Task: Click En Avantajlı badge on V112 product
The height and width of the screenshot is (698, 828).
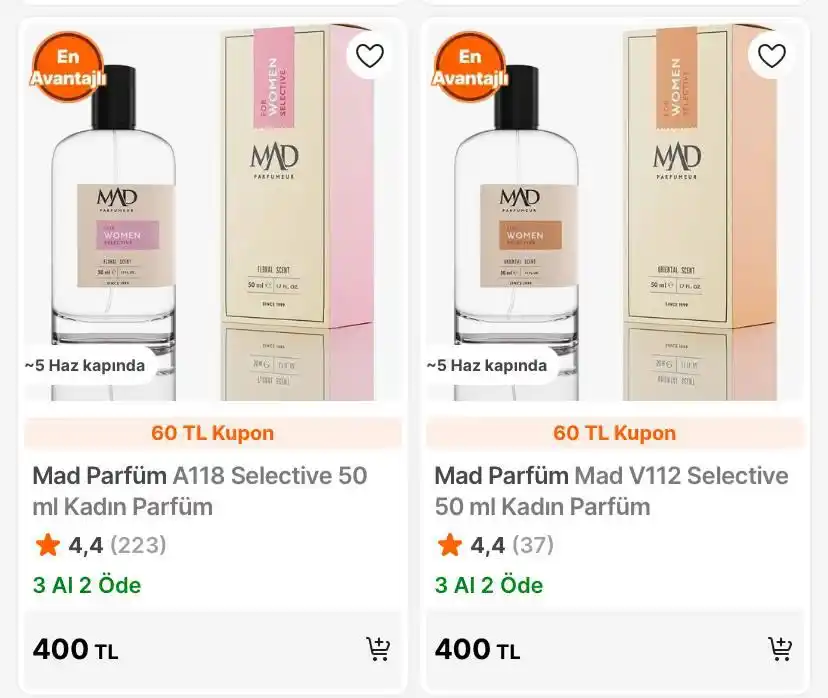Action: (x=469, y=67)
